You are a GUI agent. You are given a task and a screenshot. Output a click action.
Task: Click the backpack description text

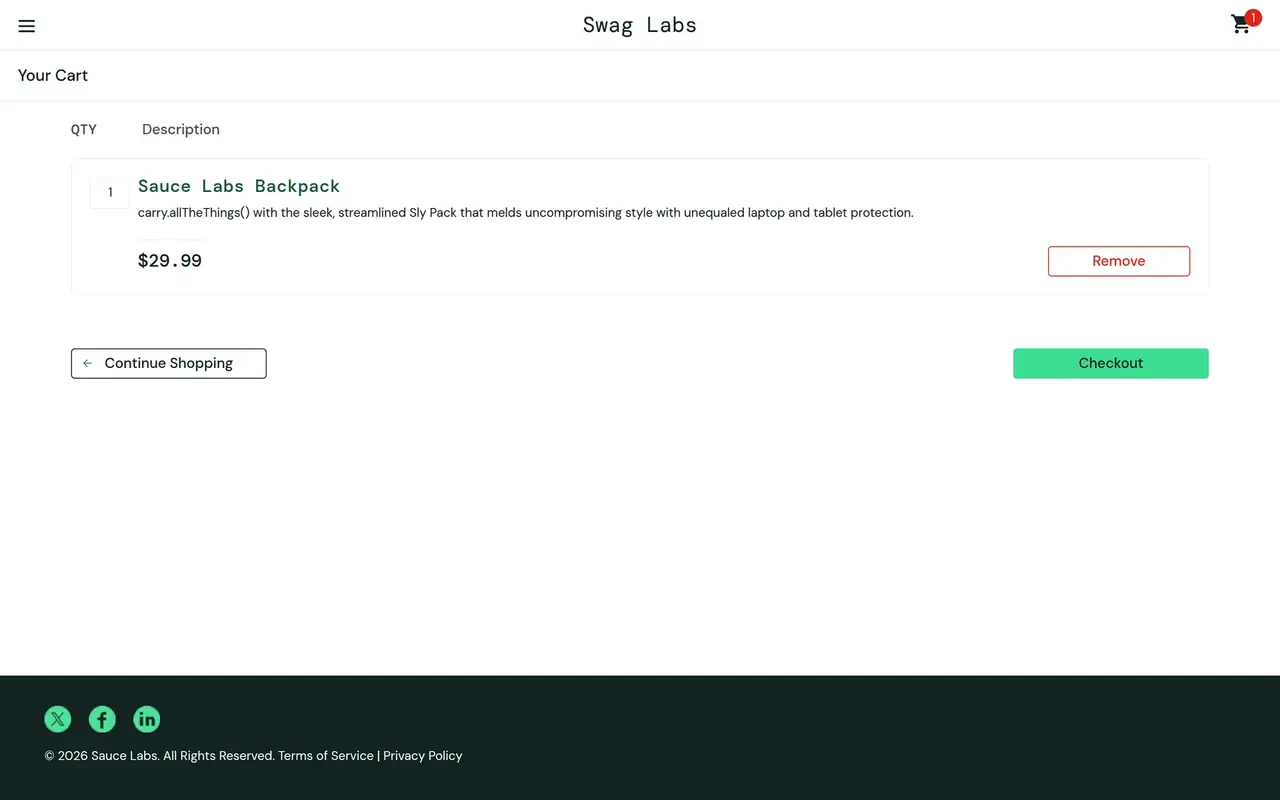click(526, 213)
